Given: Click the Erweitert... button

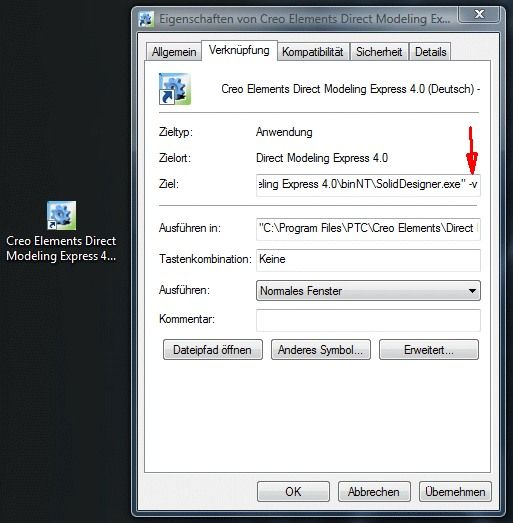Looking at the screenshot, I should [x=429, y=350].
